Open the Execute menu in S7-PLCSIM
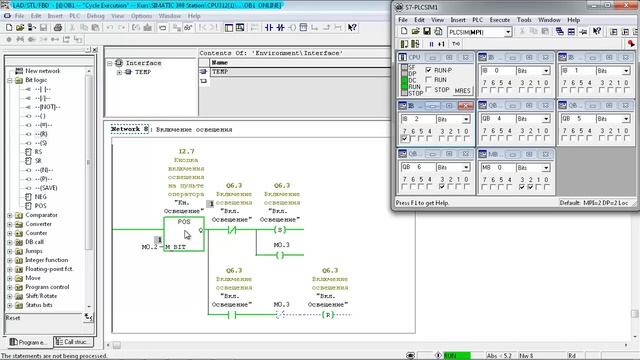 pos(500,20)
